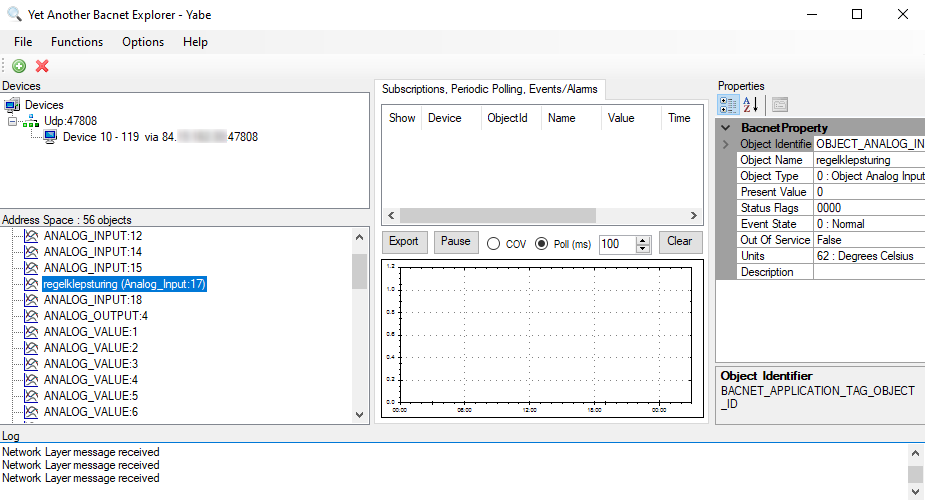Click the Property Pages icon

point(780,104)
